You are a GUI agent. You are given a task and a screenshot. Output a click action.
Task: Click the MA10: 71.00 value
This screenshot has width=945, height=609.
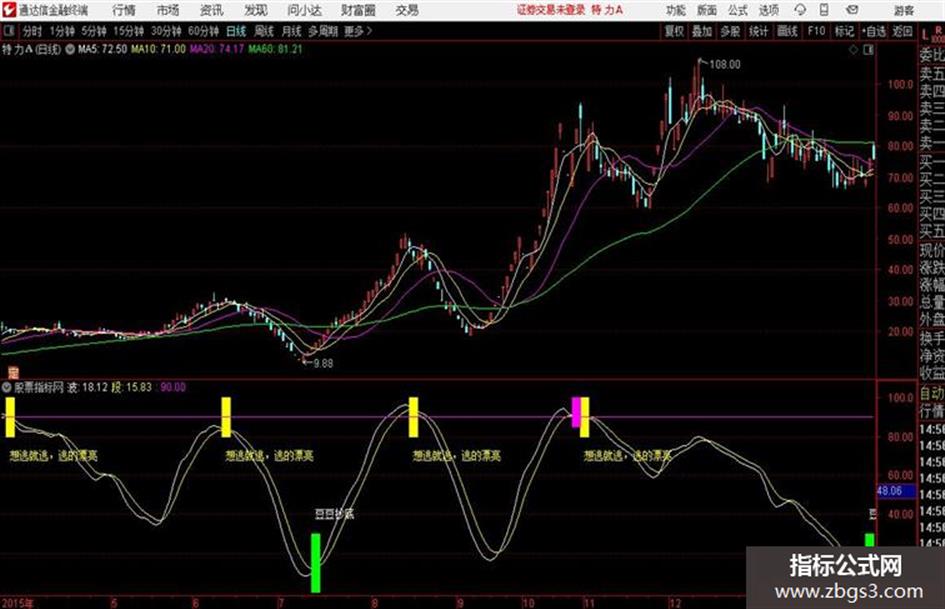159,49
